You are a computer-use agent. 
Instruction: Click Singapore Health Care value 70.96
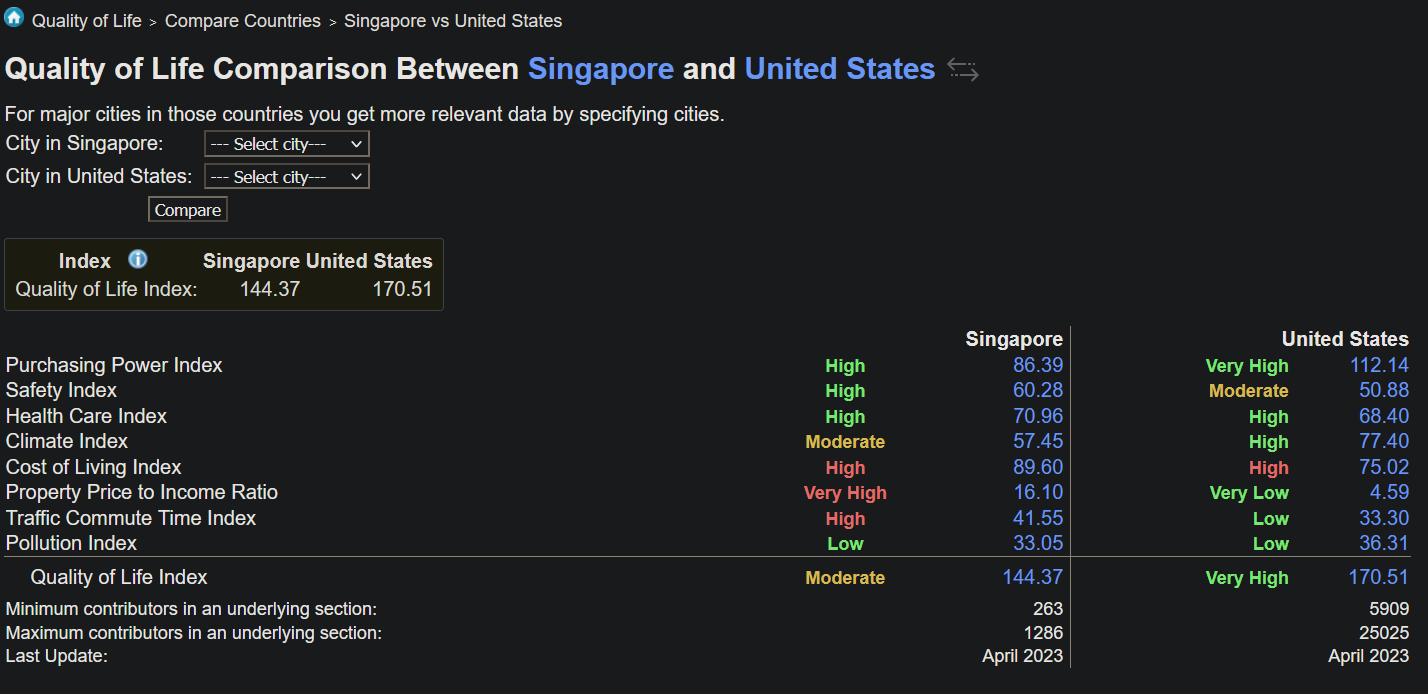(x=1038, y=416)
